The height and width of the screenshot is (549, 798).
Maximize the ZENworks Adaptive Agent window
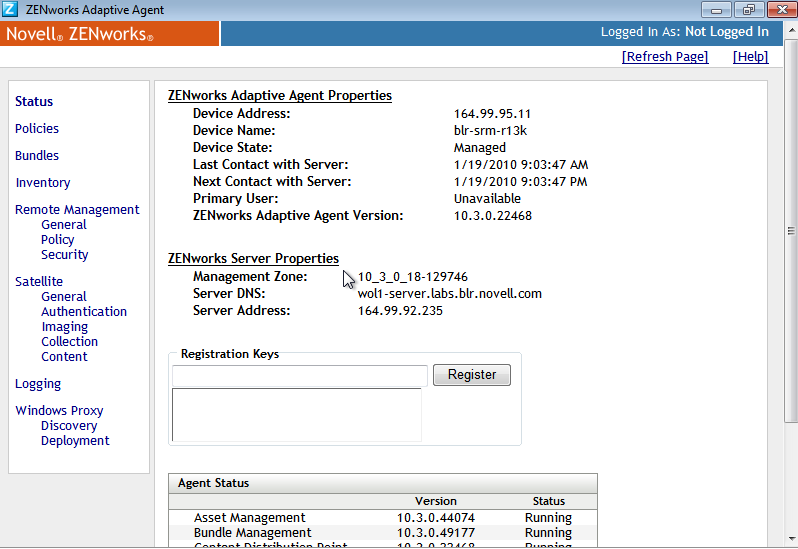pos(745,10)
